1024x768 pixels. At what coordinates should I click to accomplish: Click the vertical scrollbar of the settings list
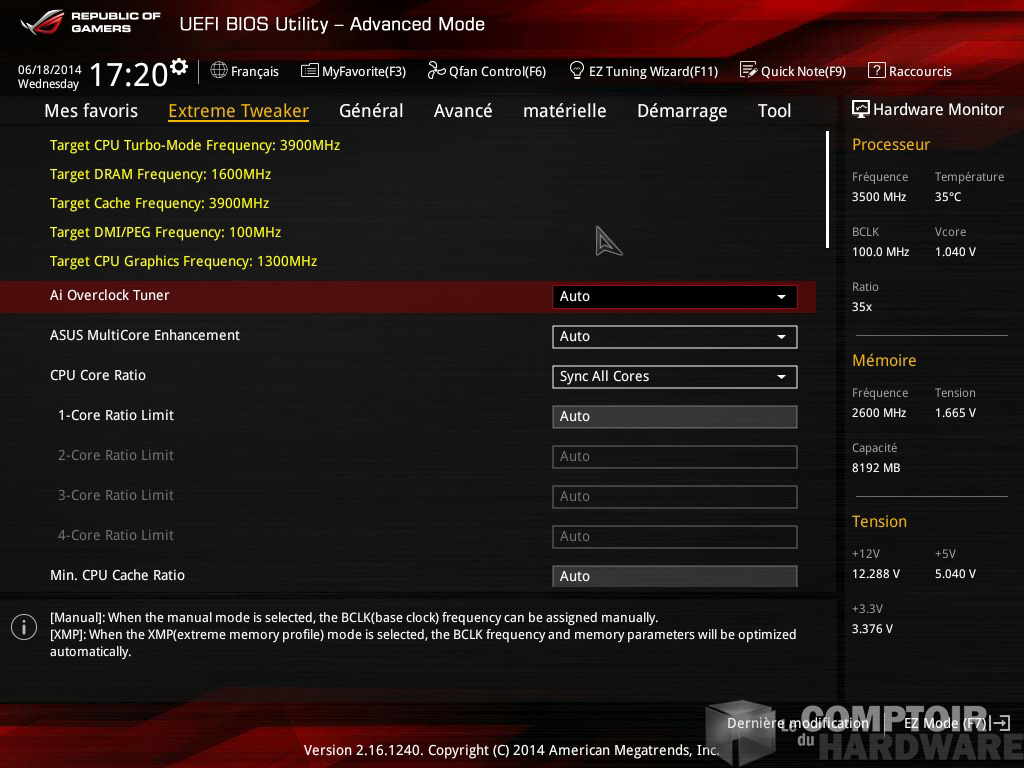[827, 189]
